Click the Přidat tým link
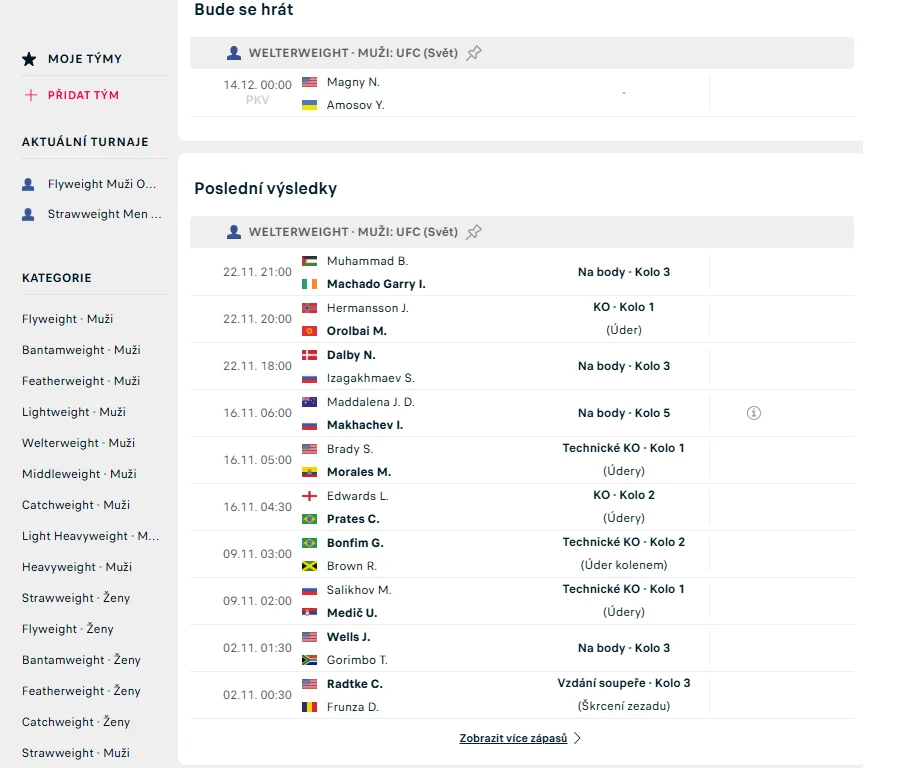 tap(83, 95)
